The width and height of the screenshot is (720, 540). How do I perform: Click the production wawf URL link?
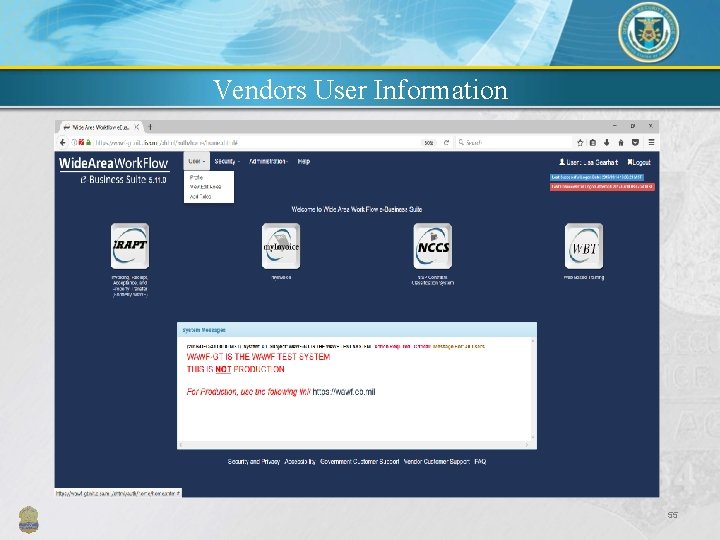click(x=344, y=392)
